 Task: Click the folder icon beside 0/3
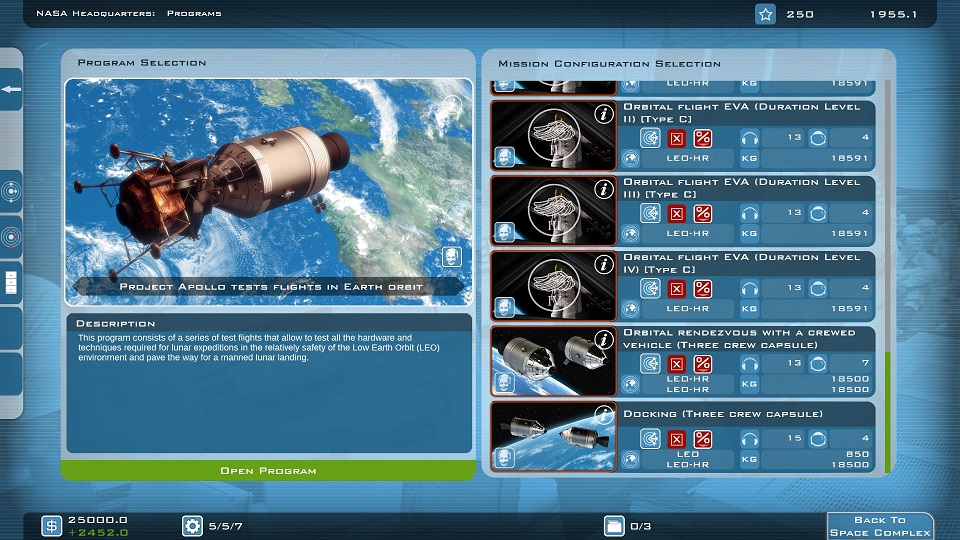[613, 525]
